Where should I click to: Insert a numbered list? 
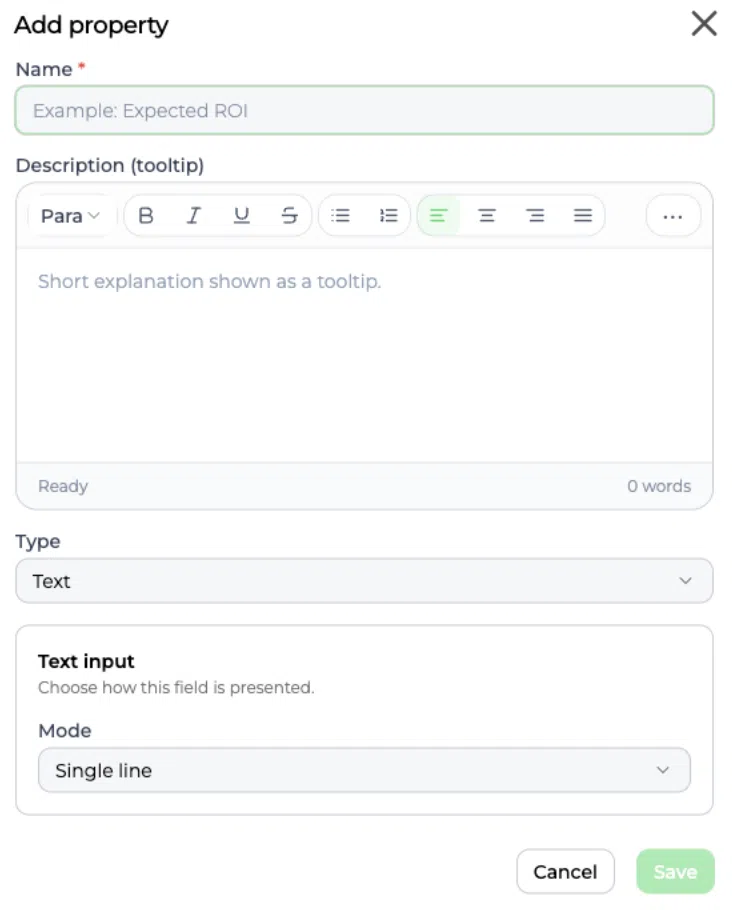coord(388,216)
